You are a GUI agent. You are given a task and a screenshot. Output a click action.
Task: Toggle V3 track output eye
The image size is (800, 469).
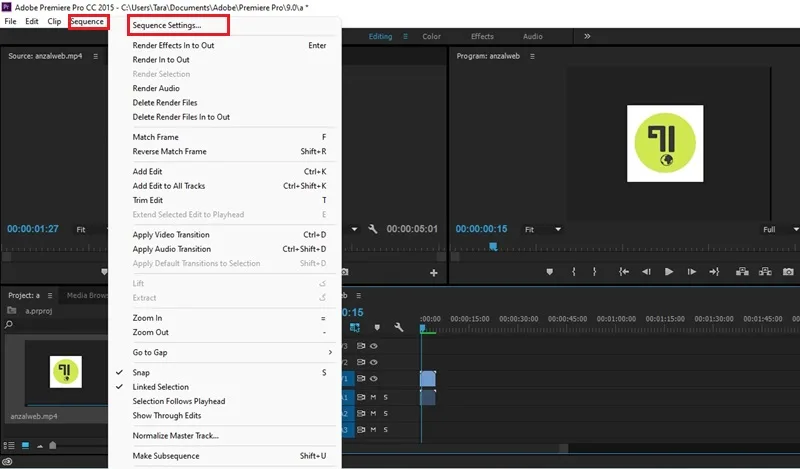(374, 346)
